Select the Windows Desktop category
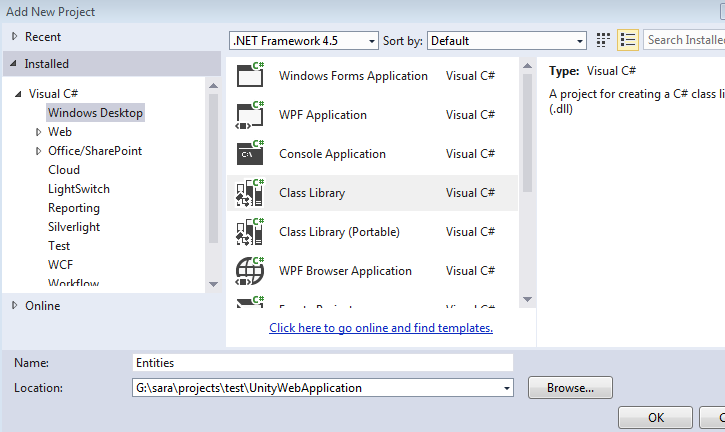 [95, 112]
